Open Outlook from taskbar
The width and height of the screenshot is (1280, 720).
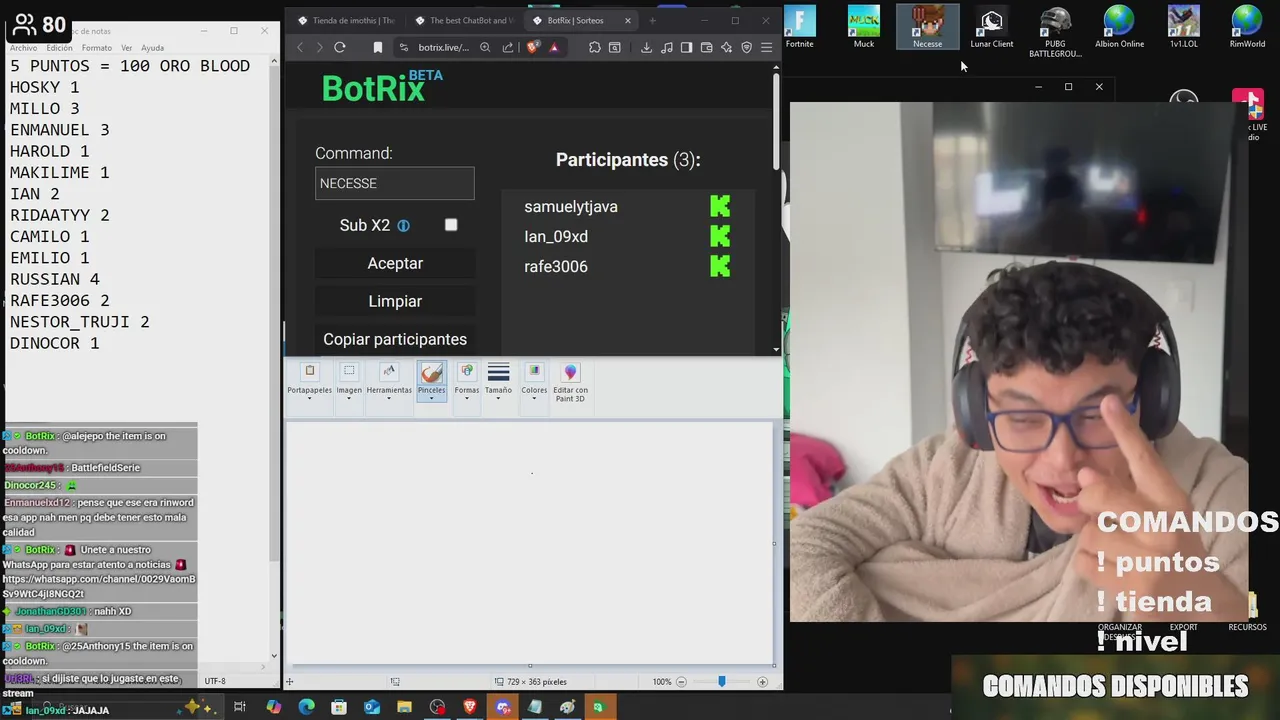[371, 707]
